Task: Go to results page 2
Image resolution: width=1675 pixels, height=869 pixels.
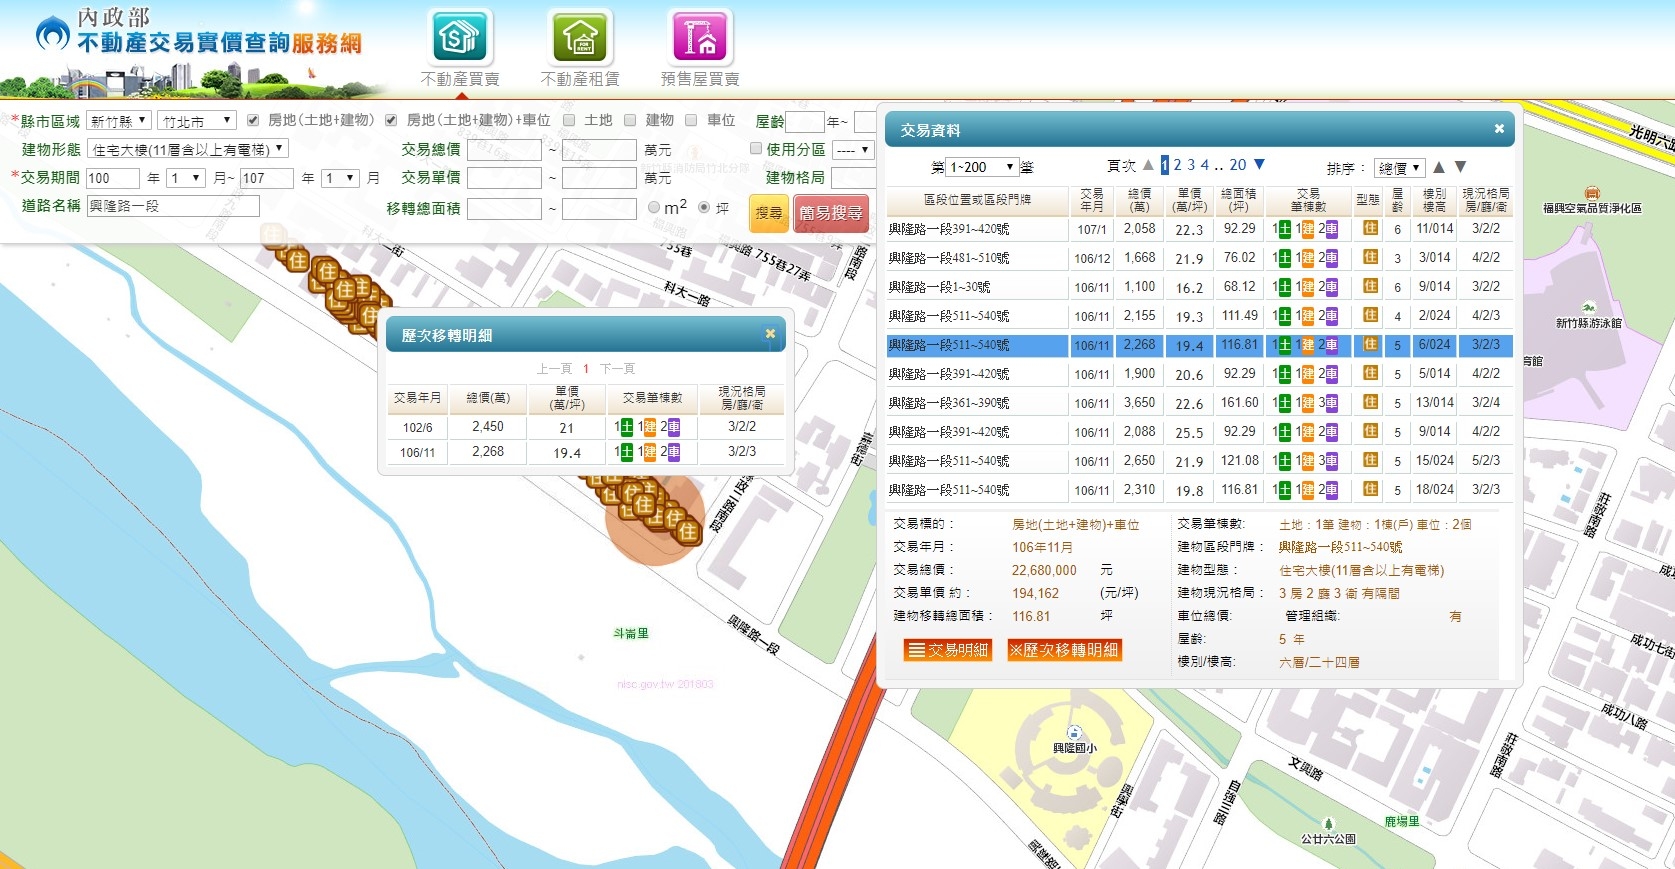Action: coord(1177,165)
